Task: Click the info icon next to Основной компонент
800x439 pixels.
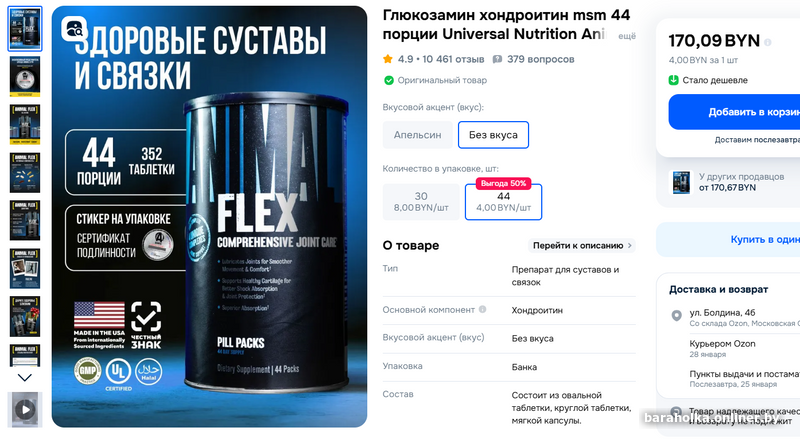Action: click(x=482, y=309)
